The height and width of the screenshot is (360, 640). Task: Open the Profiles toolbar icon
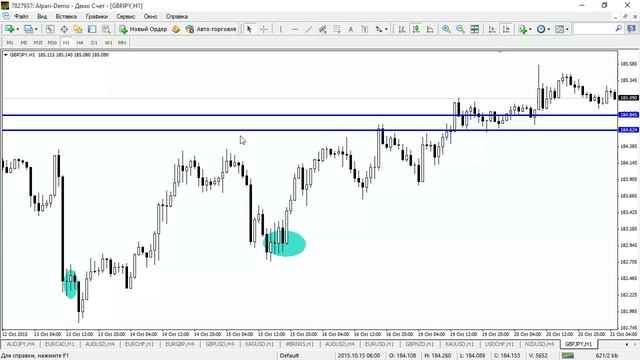pyautogui.click(x=28, y=29)
